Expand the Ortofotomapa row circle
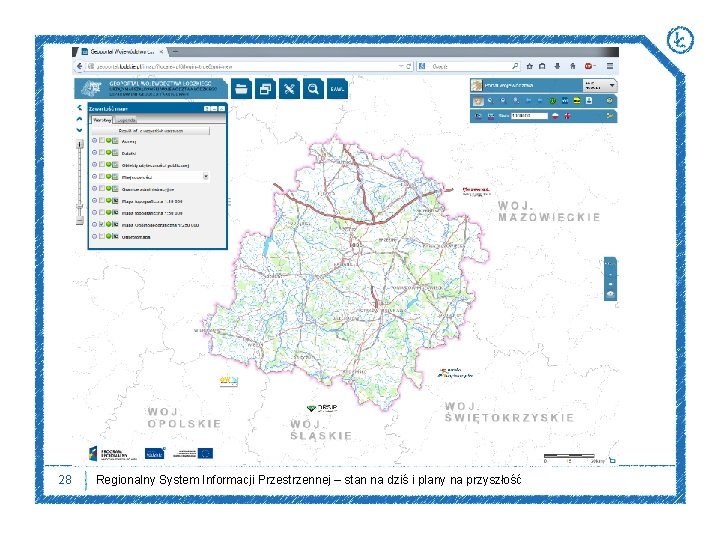The image size is (720, 540). pyautogui.click(x=95, y=236)
